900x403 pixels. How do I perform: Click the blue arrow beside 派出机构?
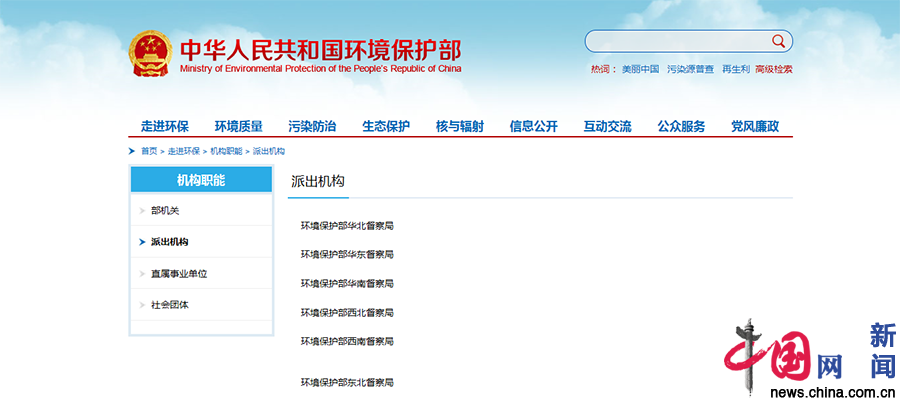tap(142, 242)
